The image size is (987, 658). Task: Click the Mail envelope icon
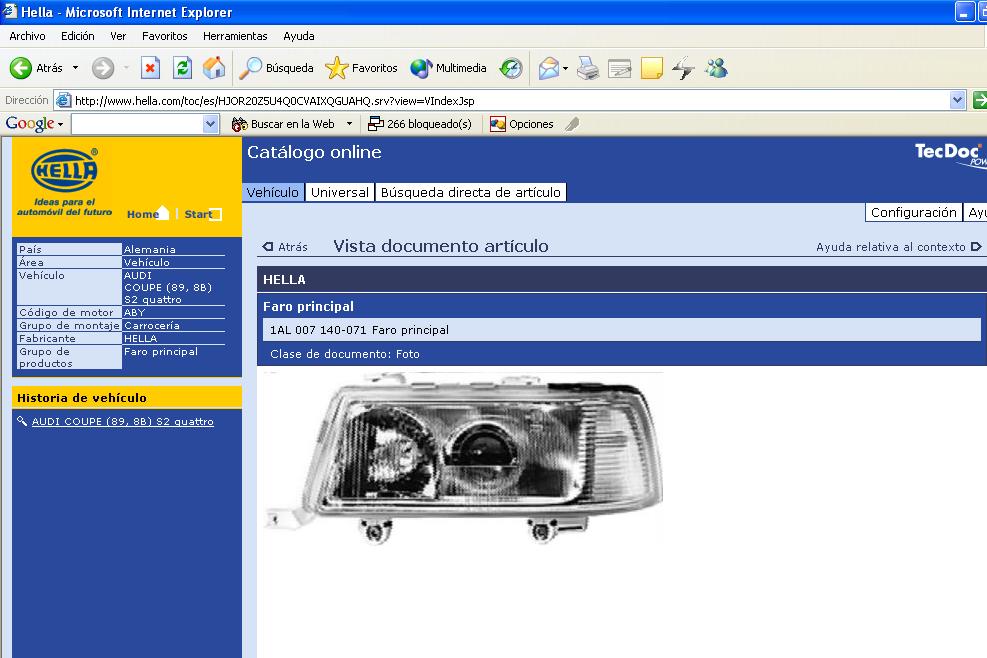coord(549,68)
